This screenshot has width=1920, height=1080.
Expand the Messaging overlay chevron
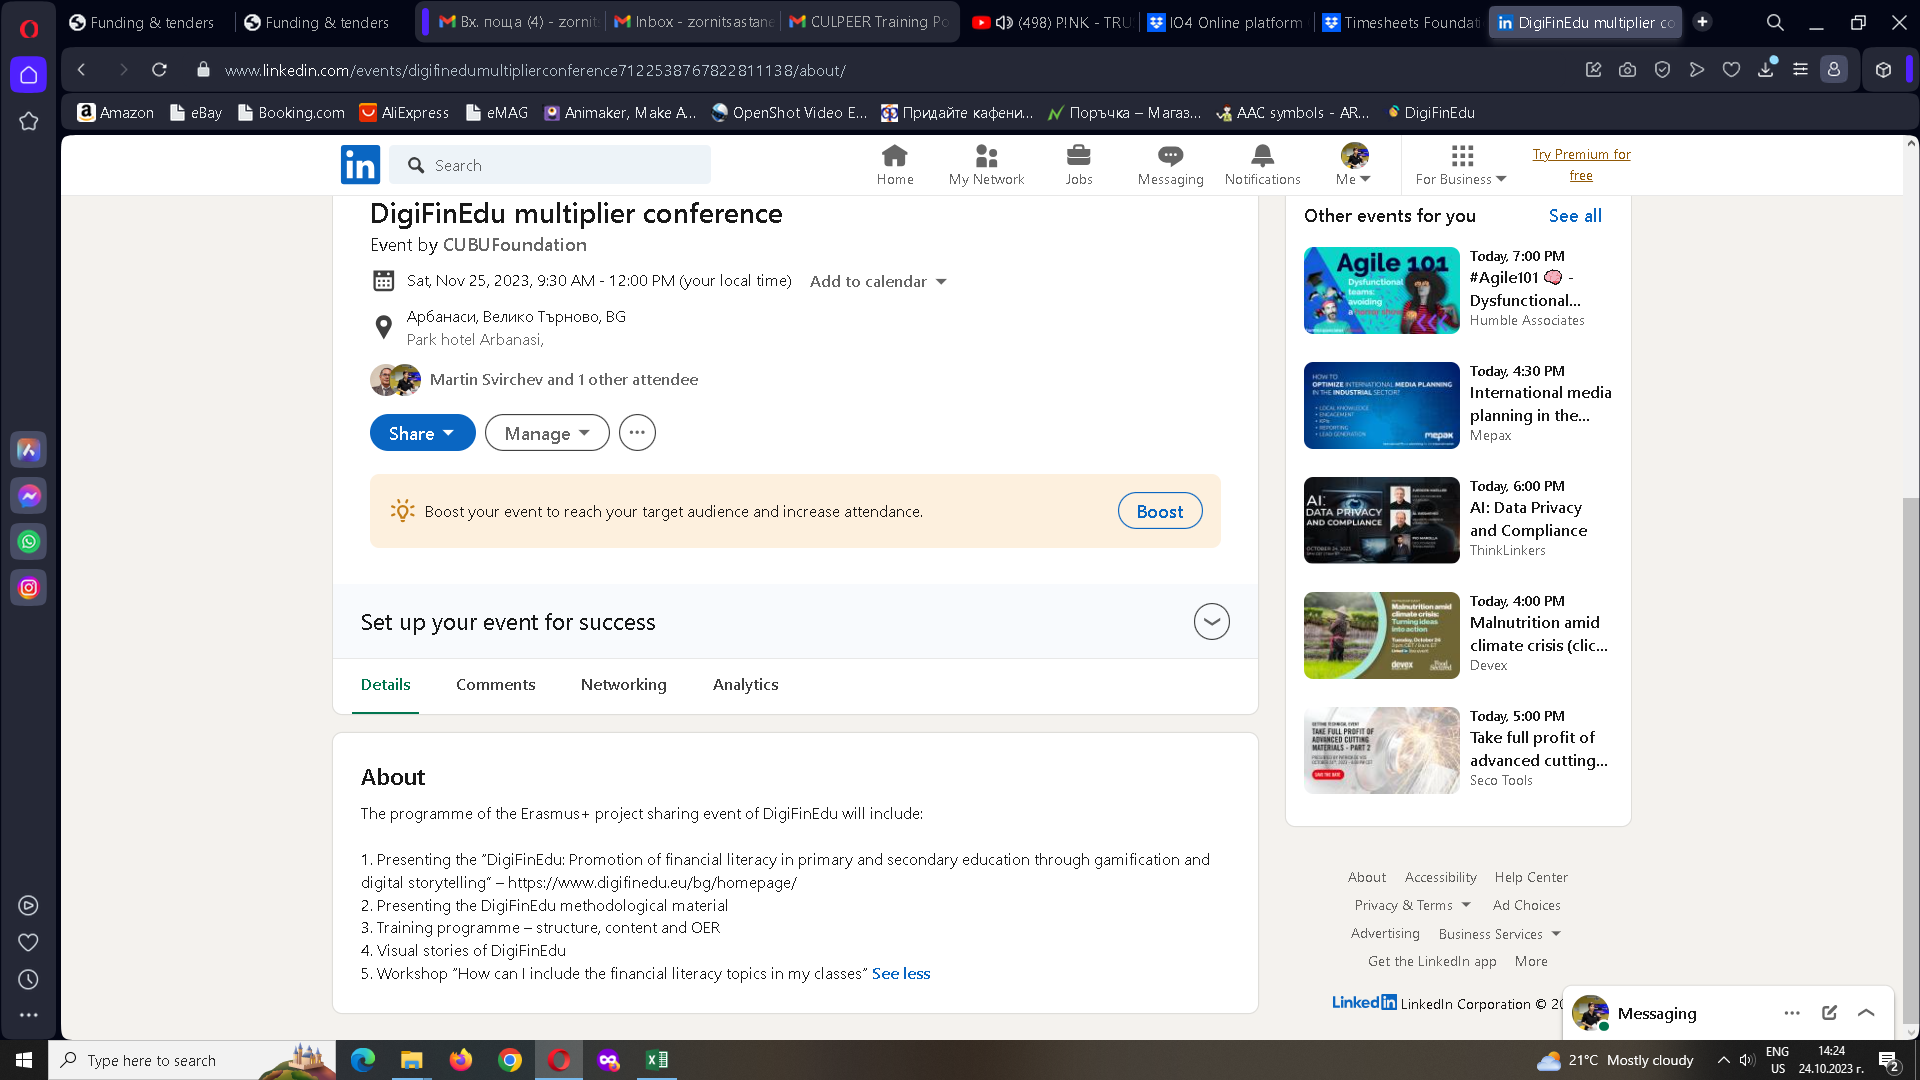coord(1866,1013)
